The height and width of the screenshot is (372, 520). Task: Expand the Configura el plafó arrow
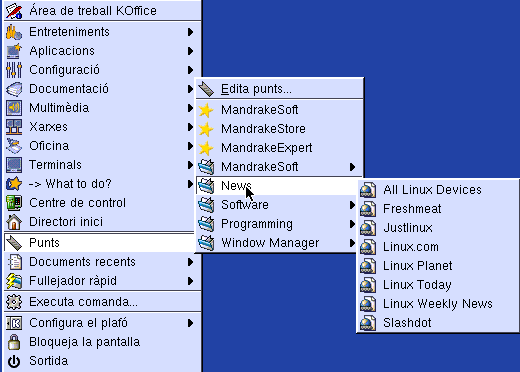coord(190,323)
